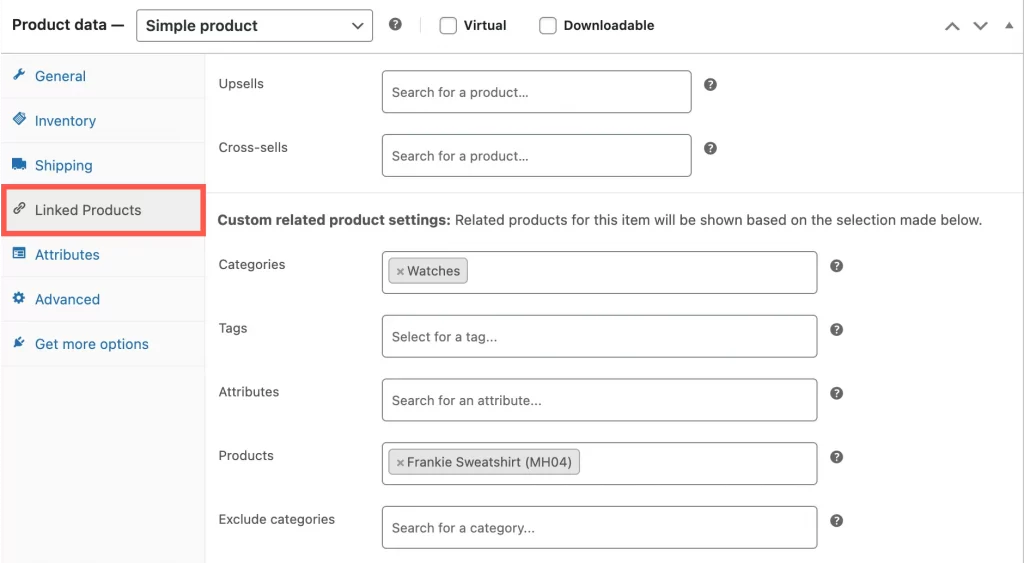Click the Cross-sells help tooltip icon
This screenshot has height=563, width=1024.
coord(711,148)
